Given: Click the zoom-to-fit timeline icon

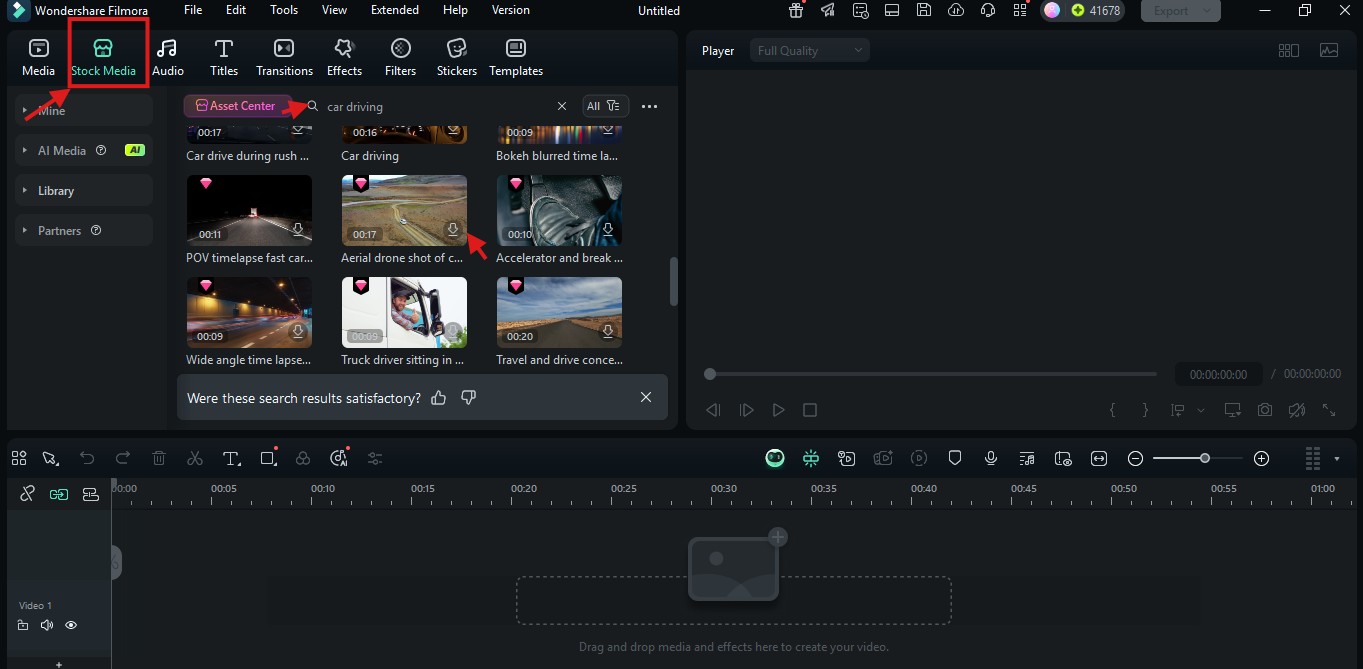Looking at the screenshot, I should pyautogui.click(x=1099, y=458).
